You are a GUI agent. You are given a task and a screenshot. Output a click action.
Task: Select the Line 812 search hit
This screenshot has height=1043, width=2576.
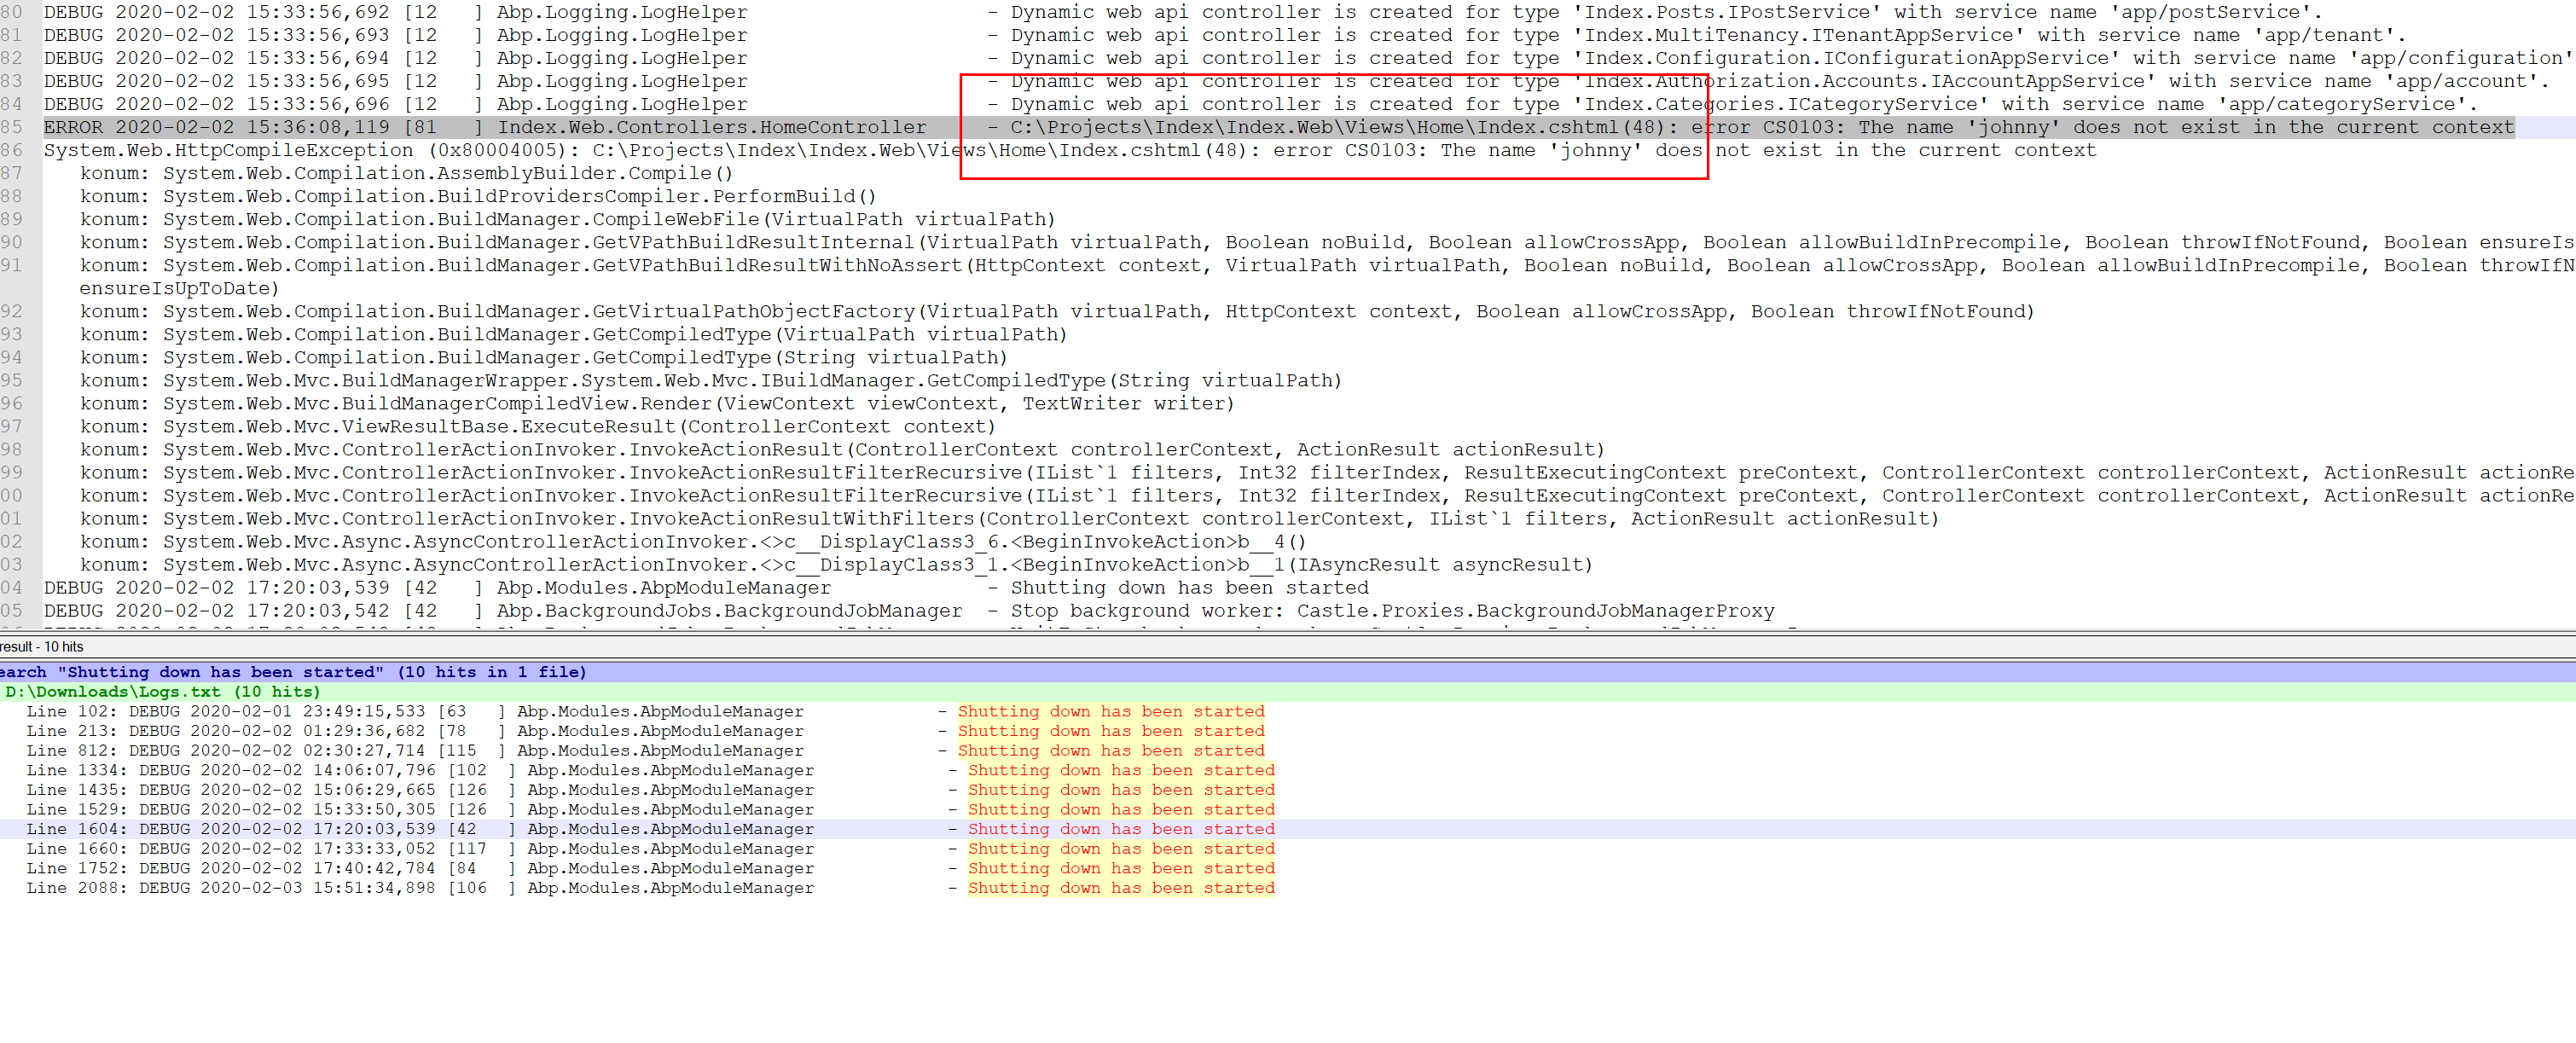[x=400, y=750]
